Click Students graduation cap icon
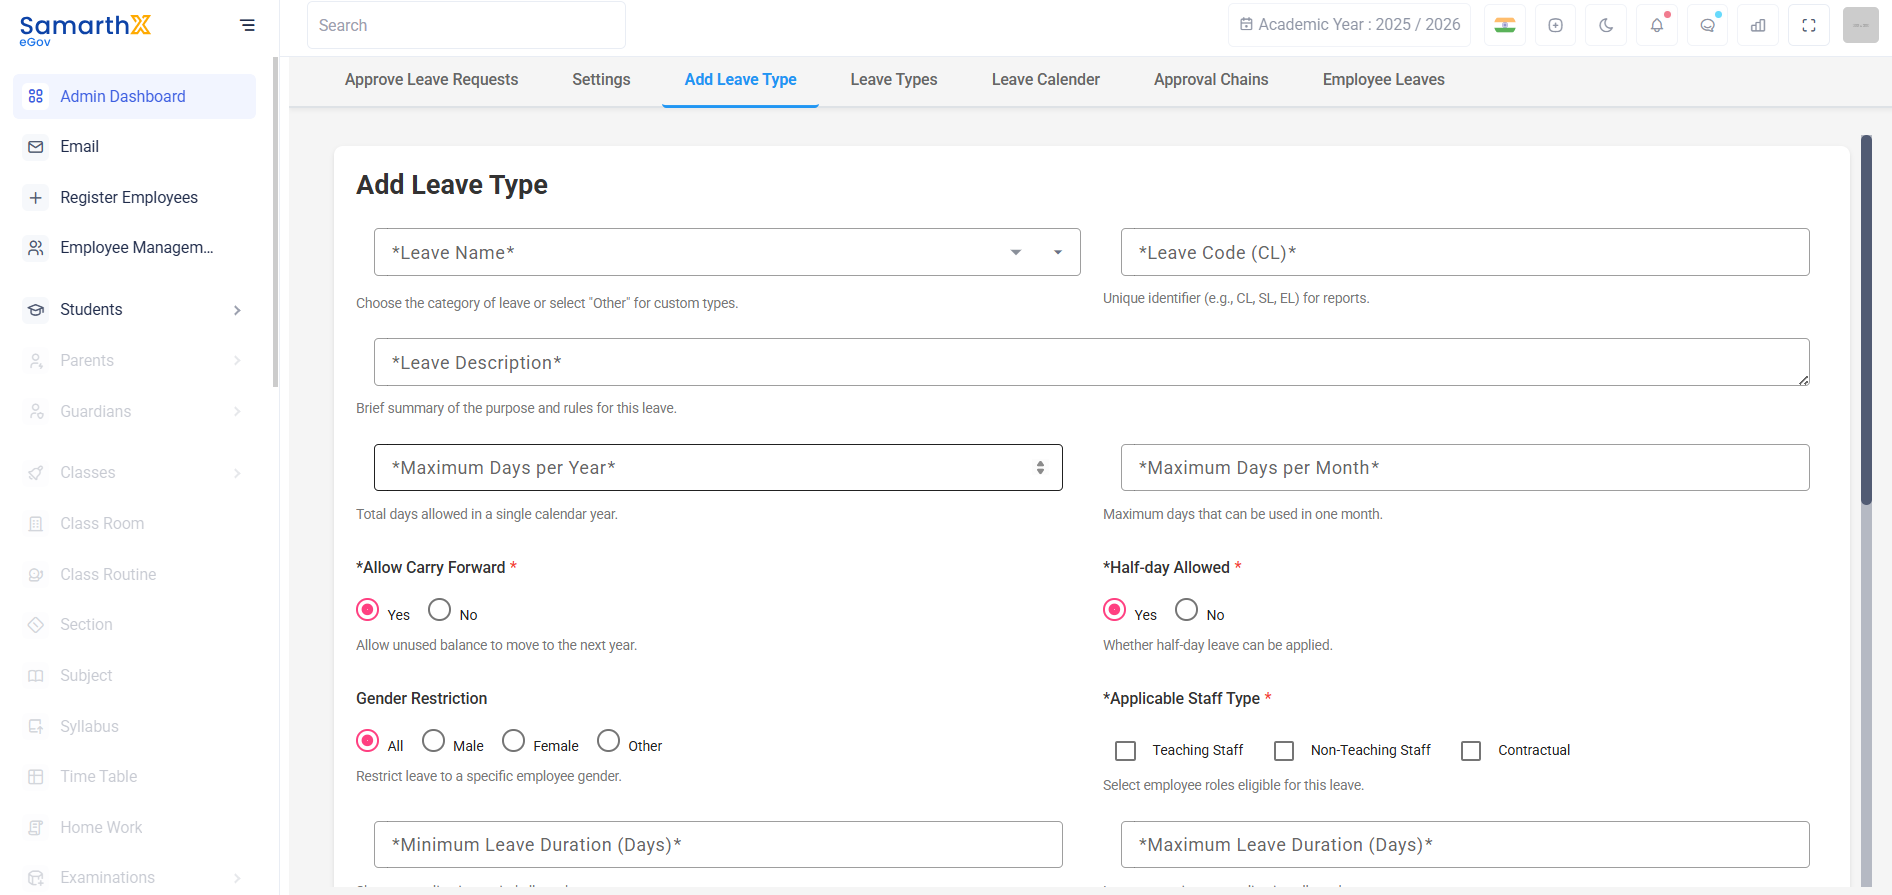This screenshot has height=895, width=1892. pos(36,310)
